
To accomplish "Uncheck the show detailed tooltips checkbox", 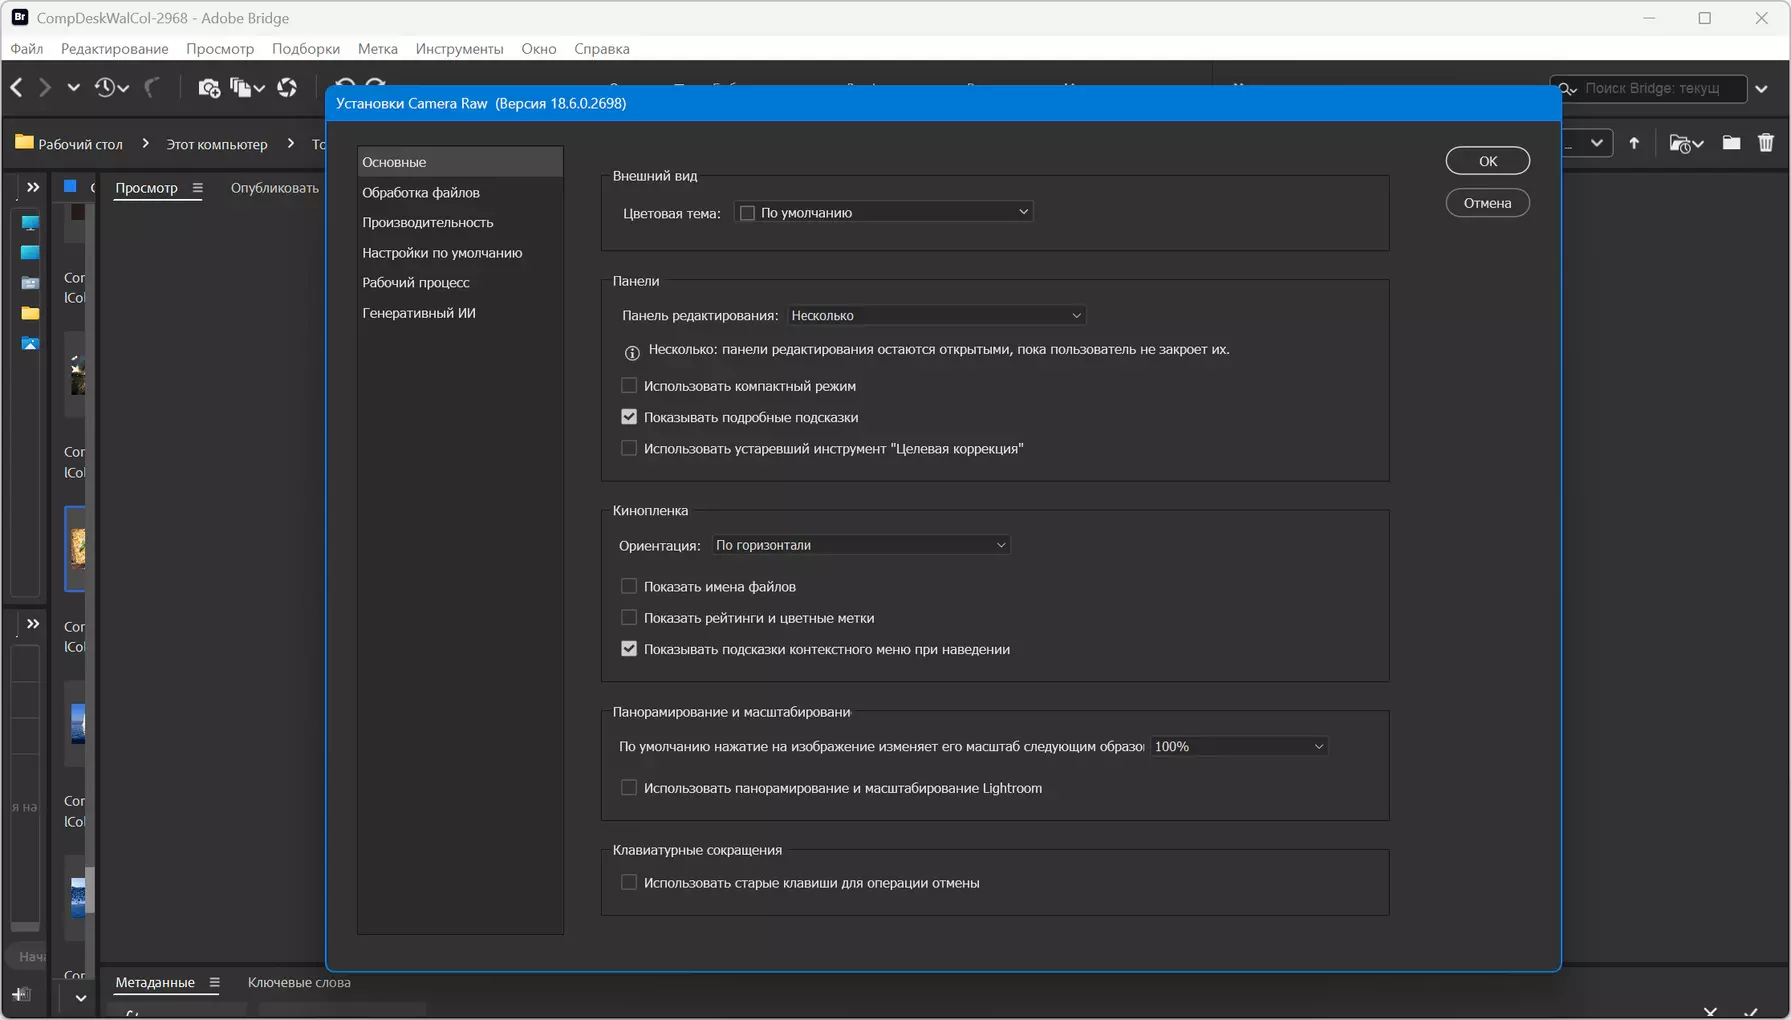I will pyautogui.click(x=629, y=417).
